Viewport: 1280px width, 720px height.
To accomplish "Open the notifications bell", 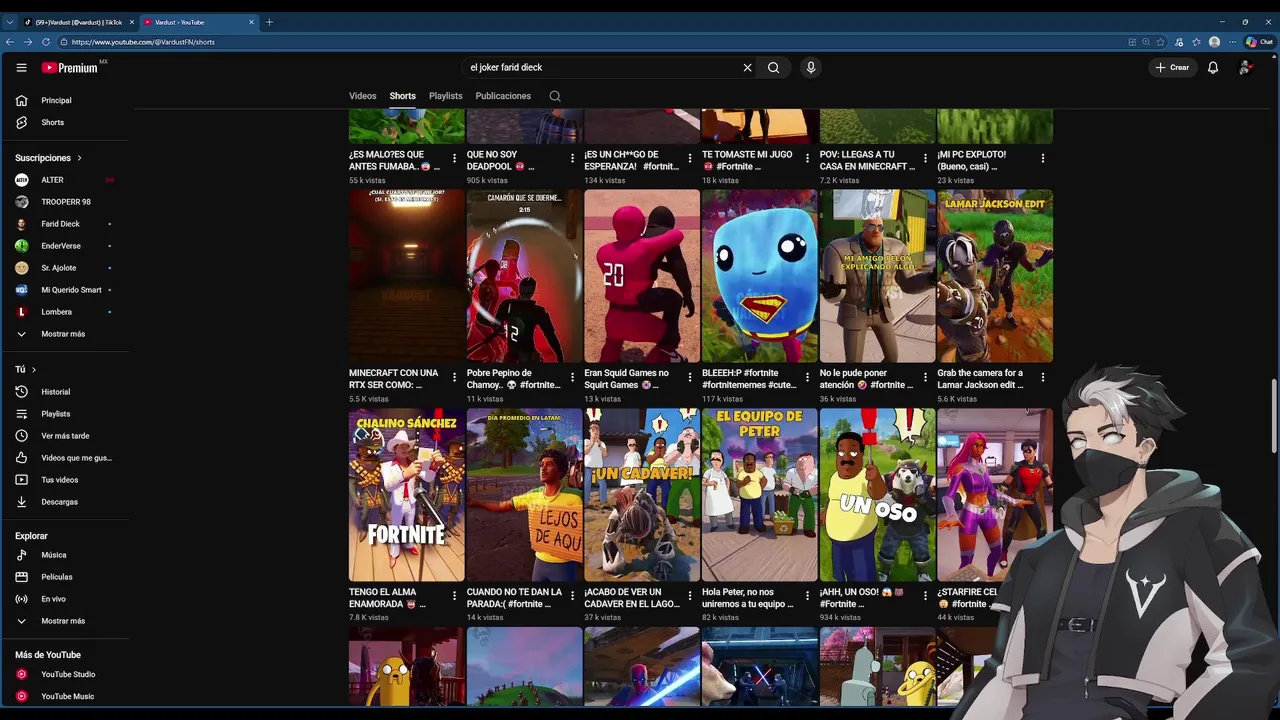I will (x=1213, y=67).
